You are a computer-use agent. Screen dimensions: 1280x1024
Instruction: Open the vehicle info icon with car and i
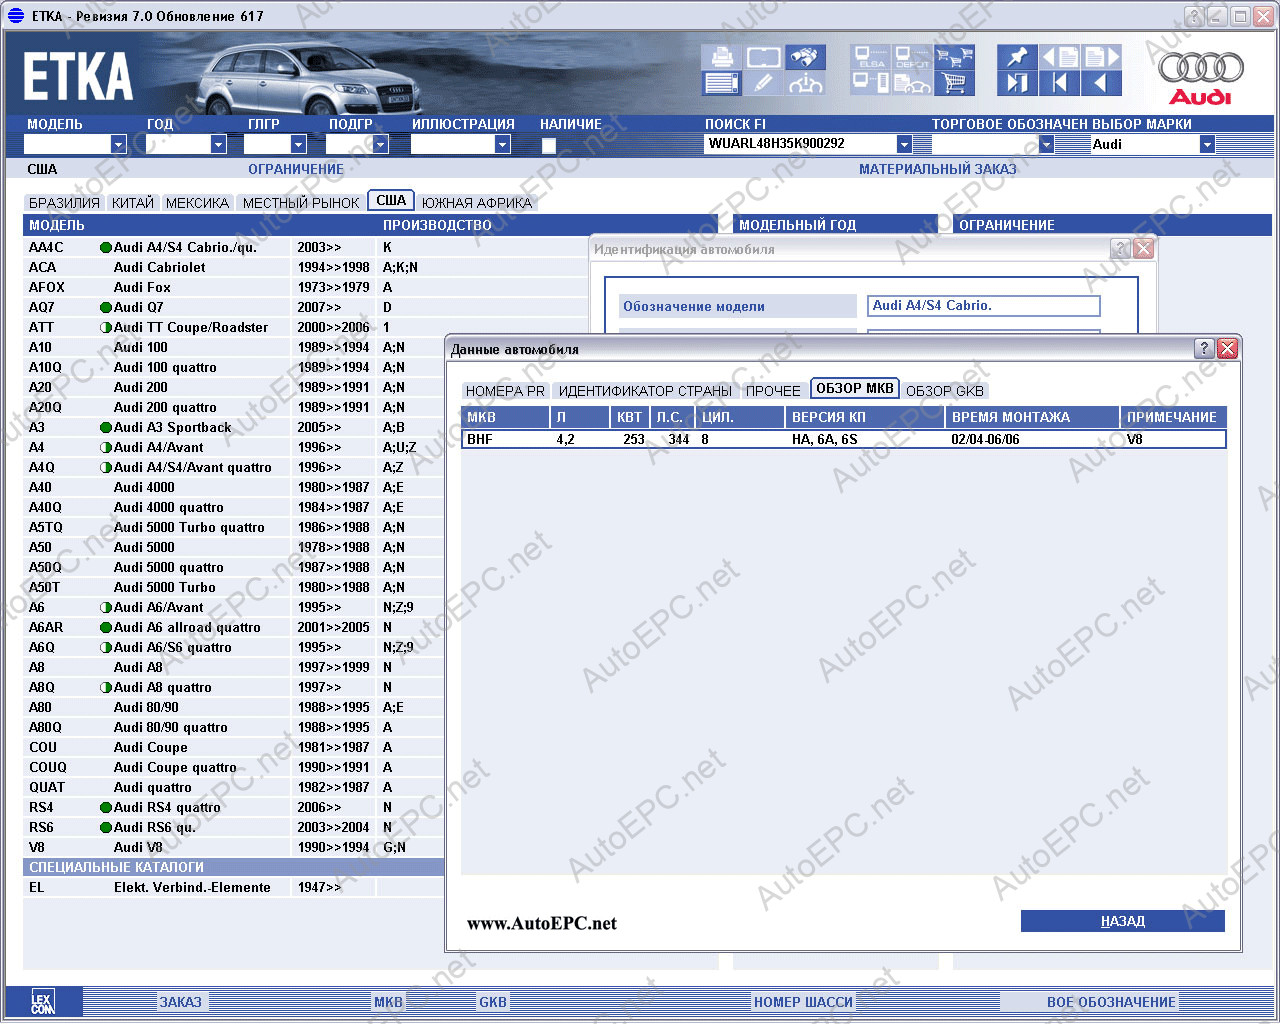[x=805, y=83]
